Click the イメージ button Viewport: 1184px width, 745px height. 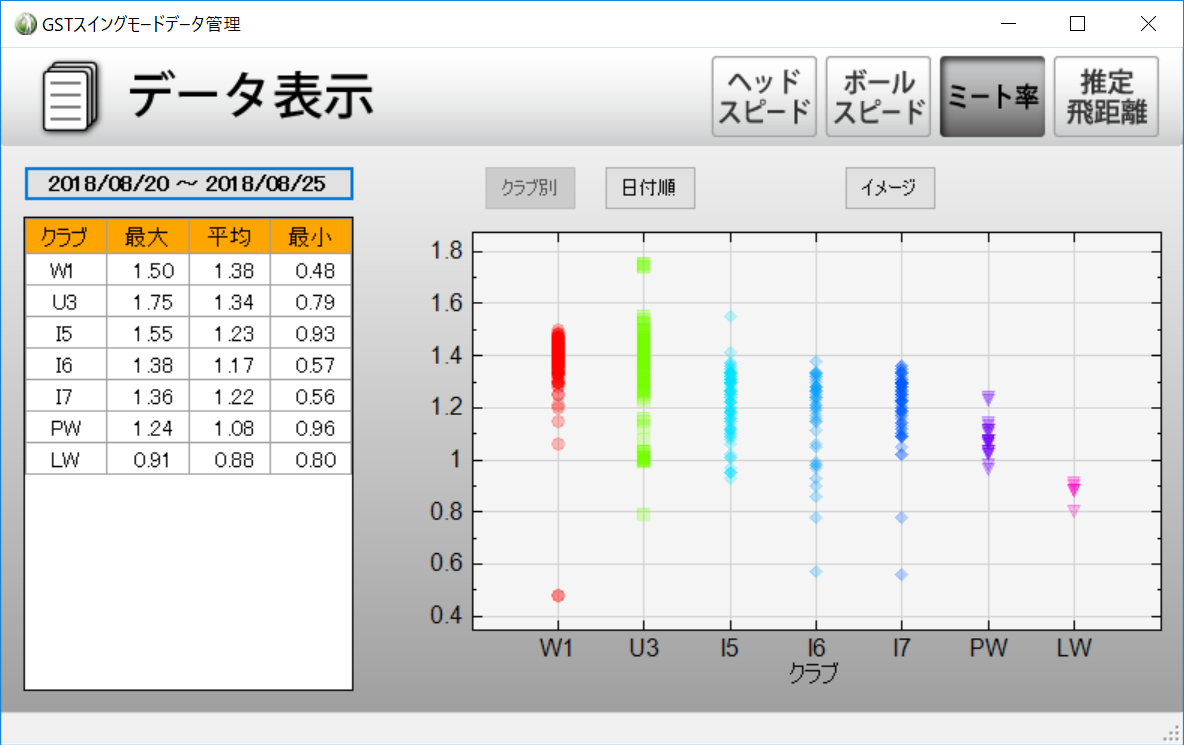[x=890, y=188]
